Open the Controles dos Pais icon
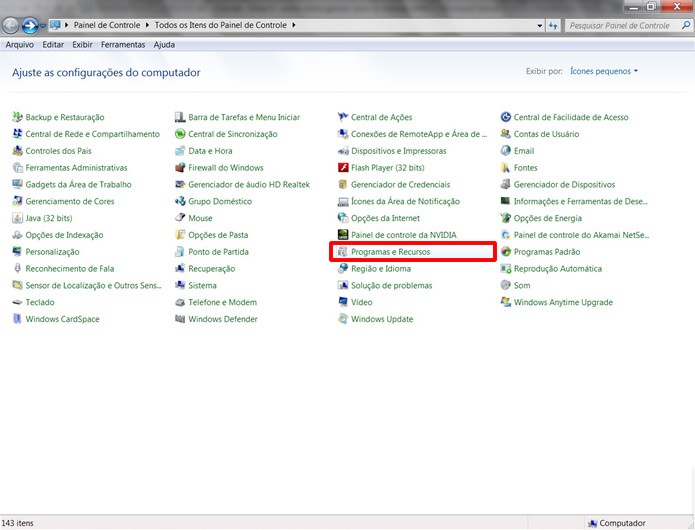Image resolution: width=695 pixels, height=530 pixels. (x=17, y=151)
